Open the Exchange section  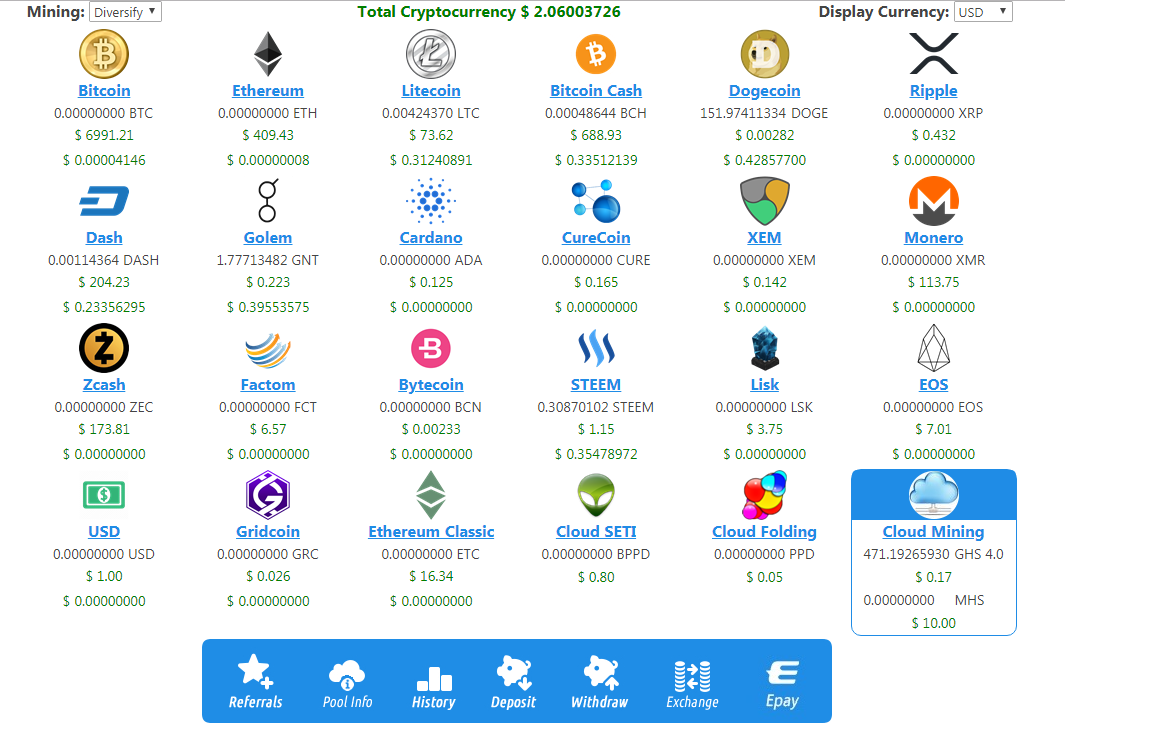pyautogui.click(x=692, y=684)
